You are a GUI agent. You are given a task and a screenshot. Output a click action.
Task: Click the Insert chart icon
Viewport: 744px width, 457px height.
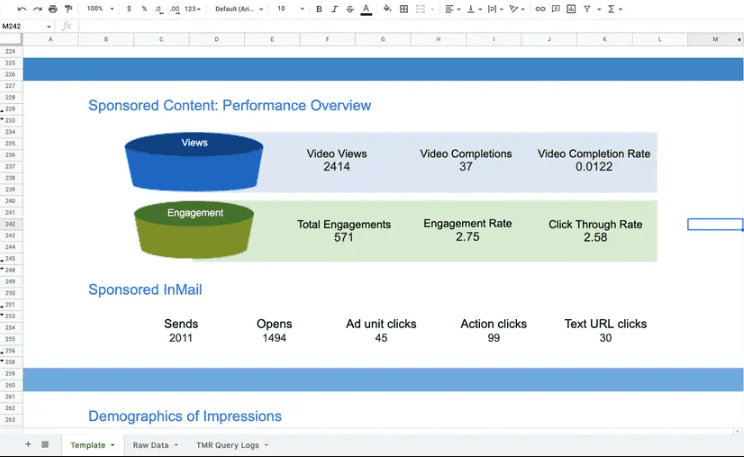[x=571, y=9]
